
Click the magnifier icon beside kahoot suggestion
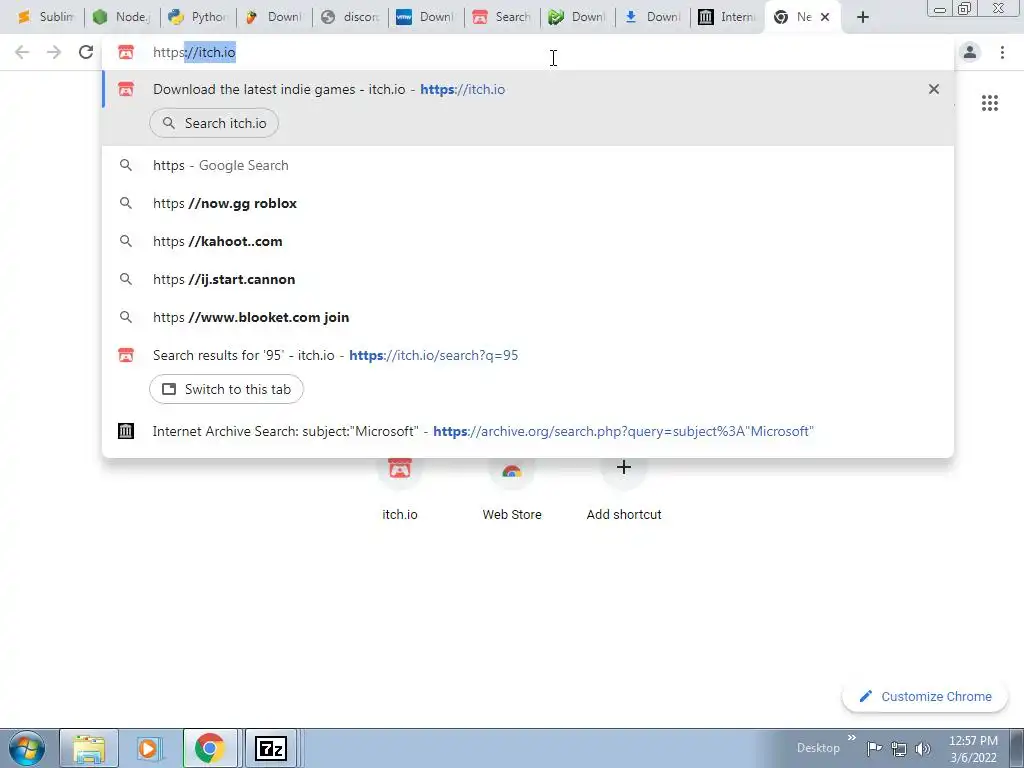(126, 241)
